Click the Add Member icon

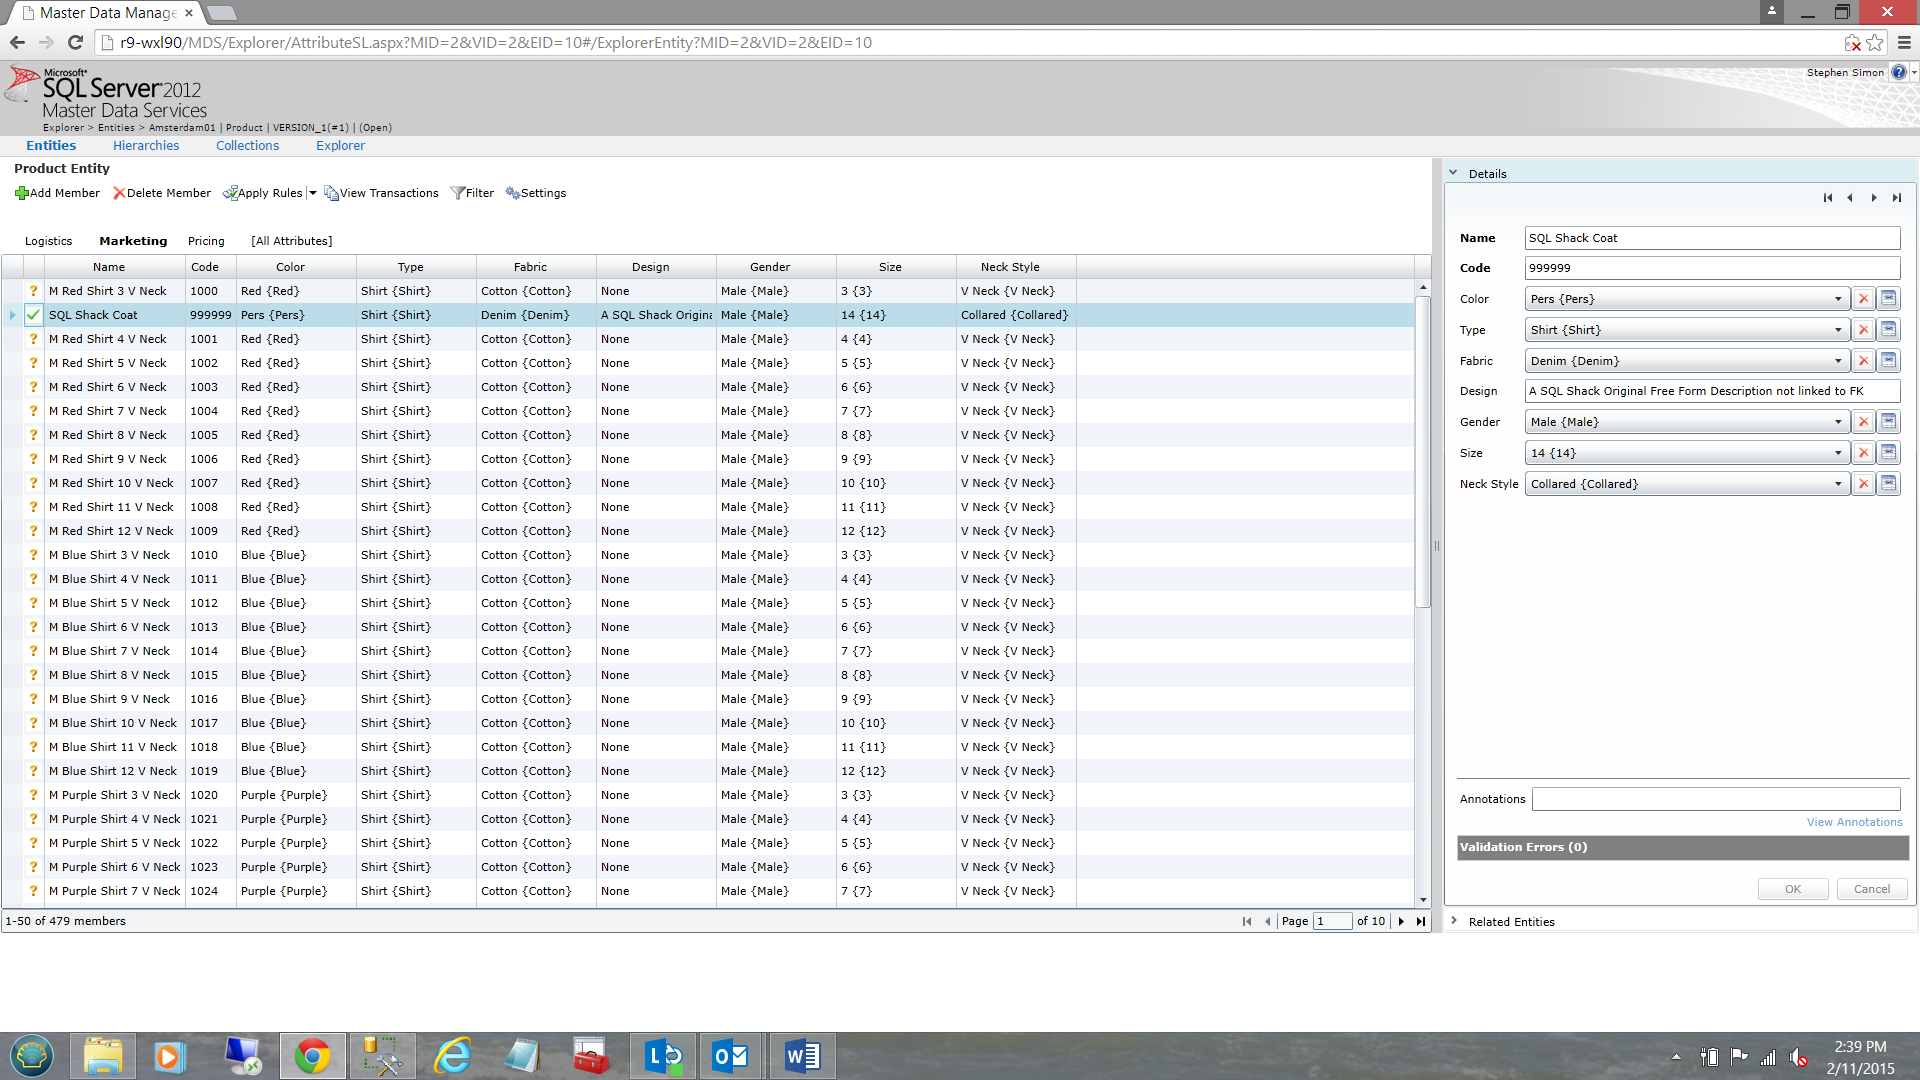(x=22, y=193)
